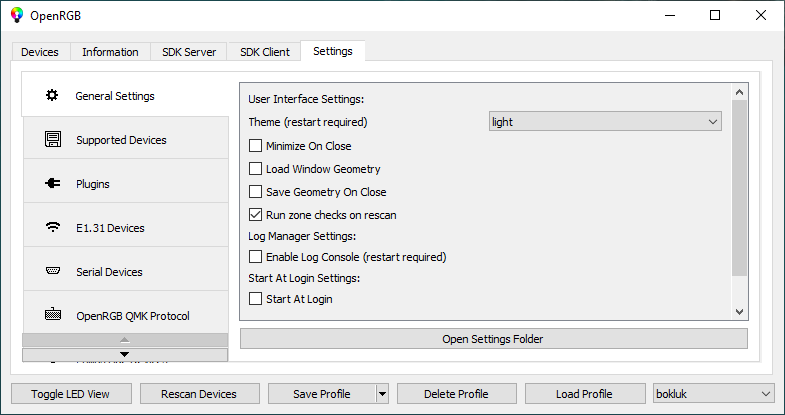Open the Save Profile arrow menu
The height and width of the screenshot is (415, 785).
coord(382,394)
